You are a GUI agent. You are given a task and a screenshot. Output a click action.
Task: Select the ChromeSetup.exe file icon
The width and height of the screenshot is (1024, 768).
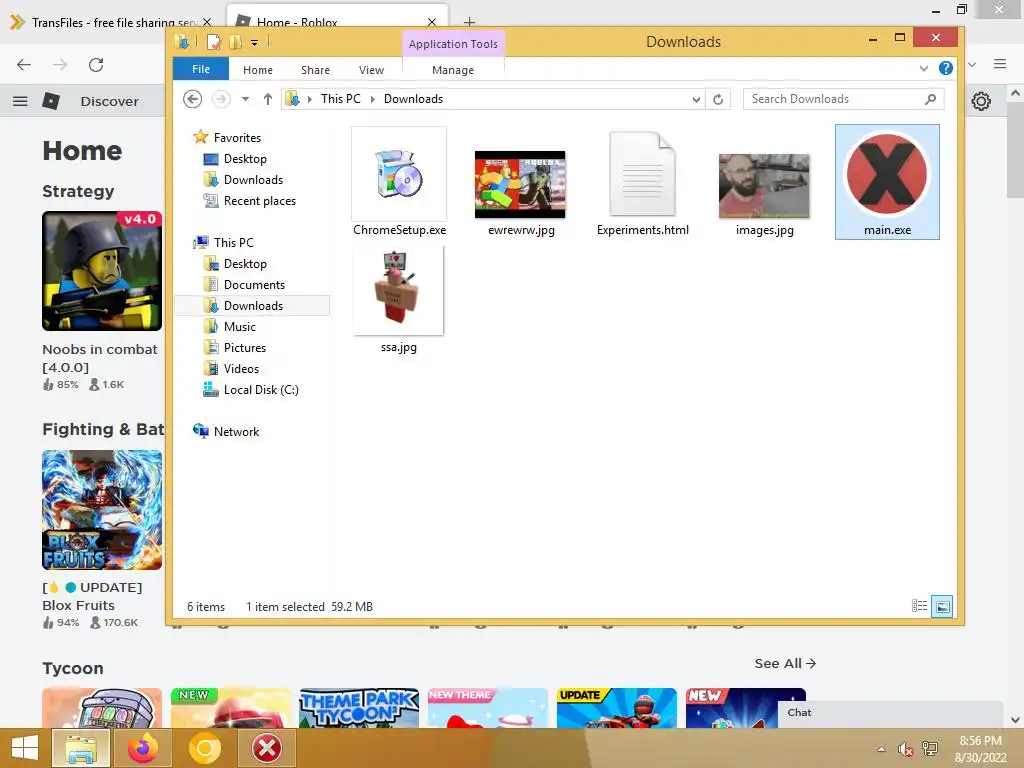click(399, 173)
